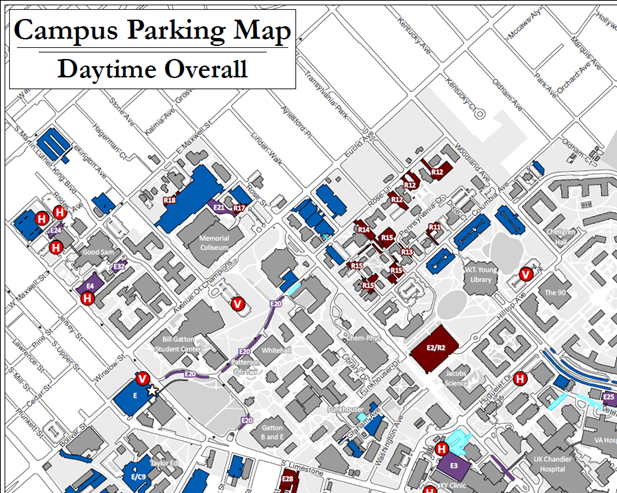Click the Washington Ave street label
Screen dimensions: 617x493
click(388, 440)
